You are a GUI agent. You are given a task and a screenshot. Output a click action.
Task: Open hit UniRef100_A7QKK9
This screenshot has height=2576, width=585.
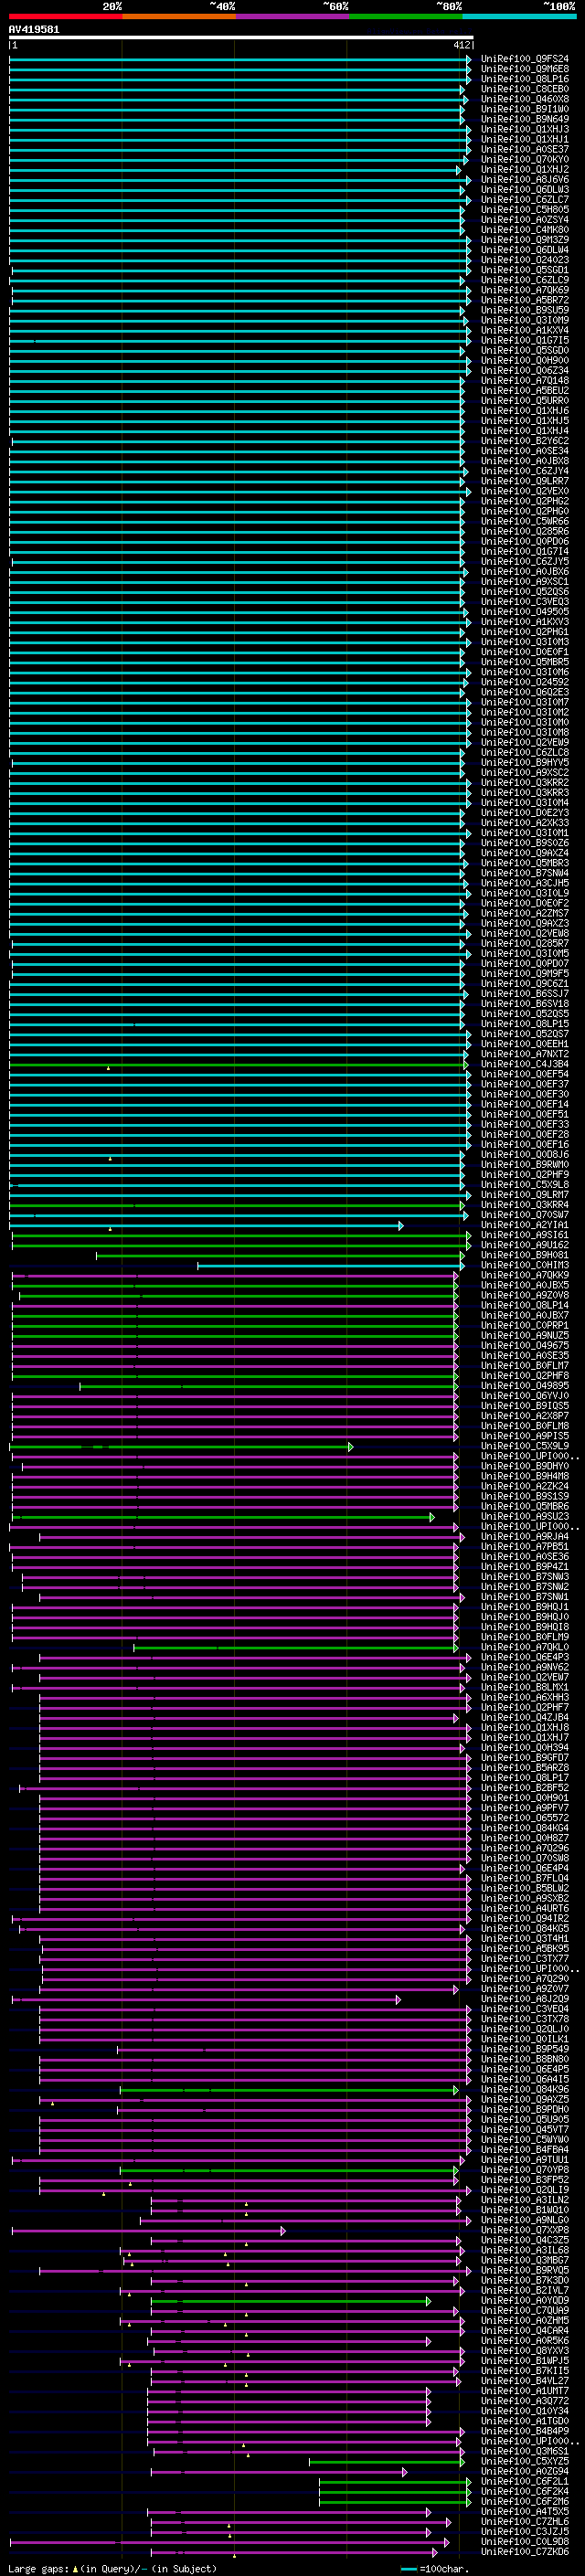pyautogui.click(x=525, y=1275)
